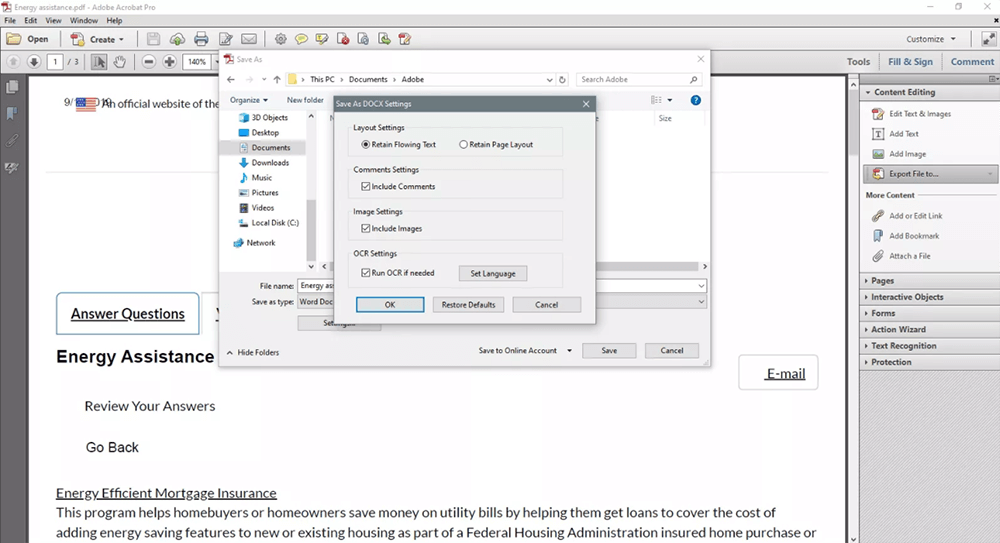This screenshot has height=543, width=1000.
Task: Toggle the Include Images checkbox
Action: tap(366, 229)
